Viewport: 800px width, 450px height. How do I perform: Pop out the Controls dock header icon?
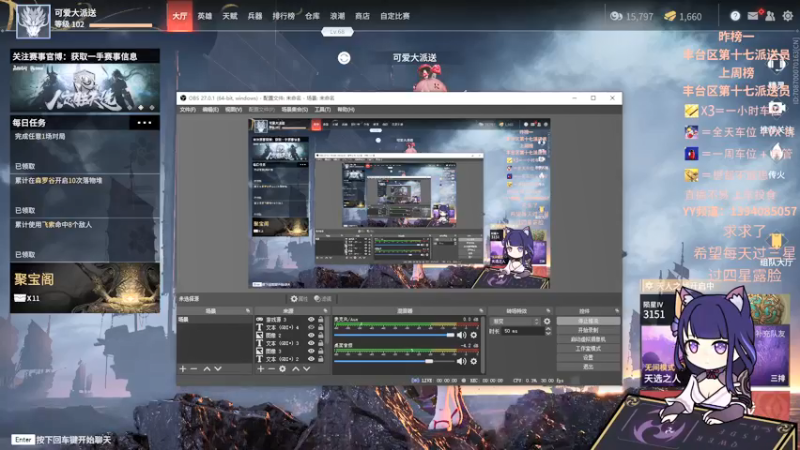(617, 311)
